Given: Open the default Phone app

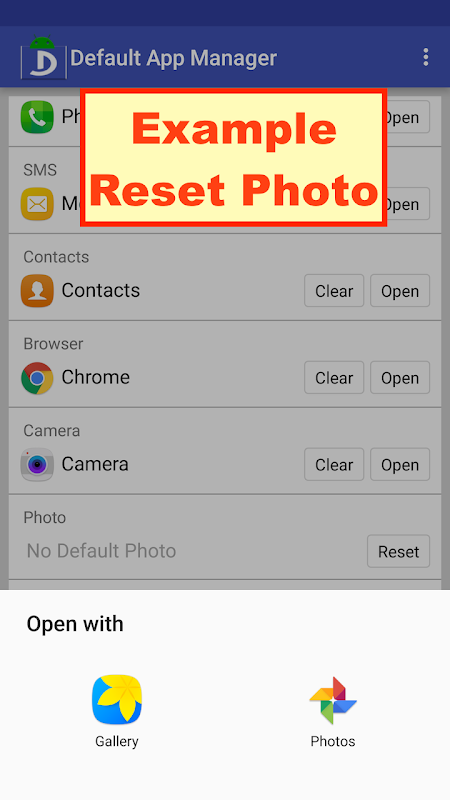Looking at the screenshot, I should (x=408, y=117).
